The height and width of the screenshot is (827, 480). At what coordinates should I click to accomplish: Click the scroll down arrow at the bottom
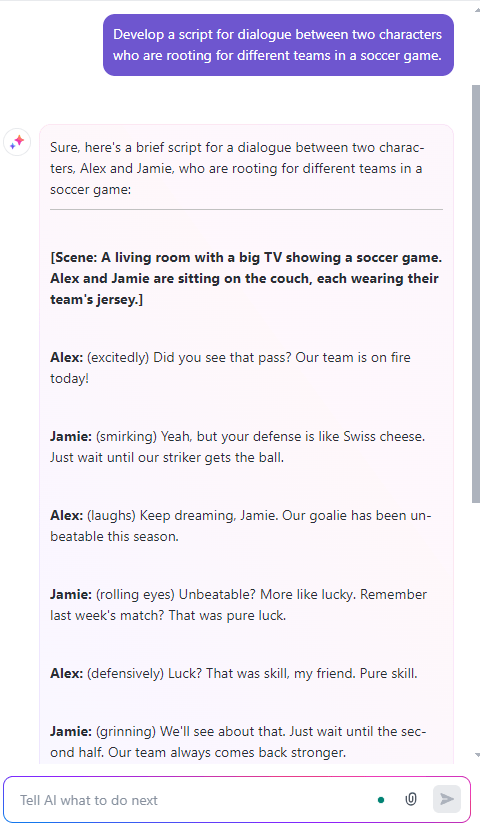pos(476,755)
